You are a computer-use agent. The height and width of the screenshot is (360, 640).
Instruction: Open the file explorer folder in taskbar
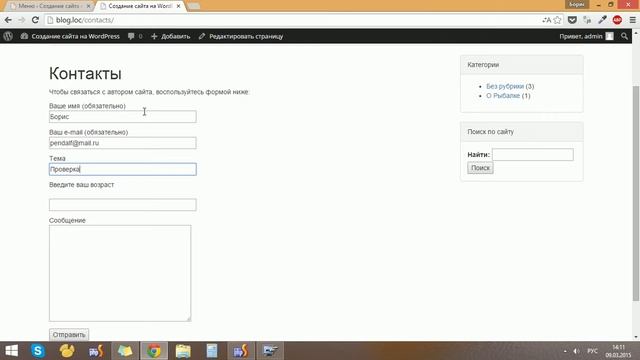click(183, 351)
